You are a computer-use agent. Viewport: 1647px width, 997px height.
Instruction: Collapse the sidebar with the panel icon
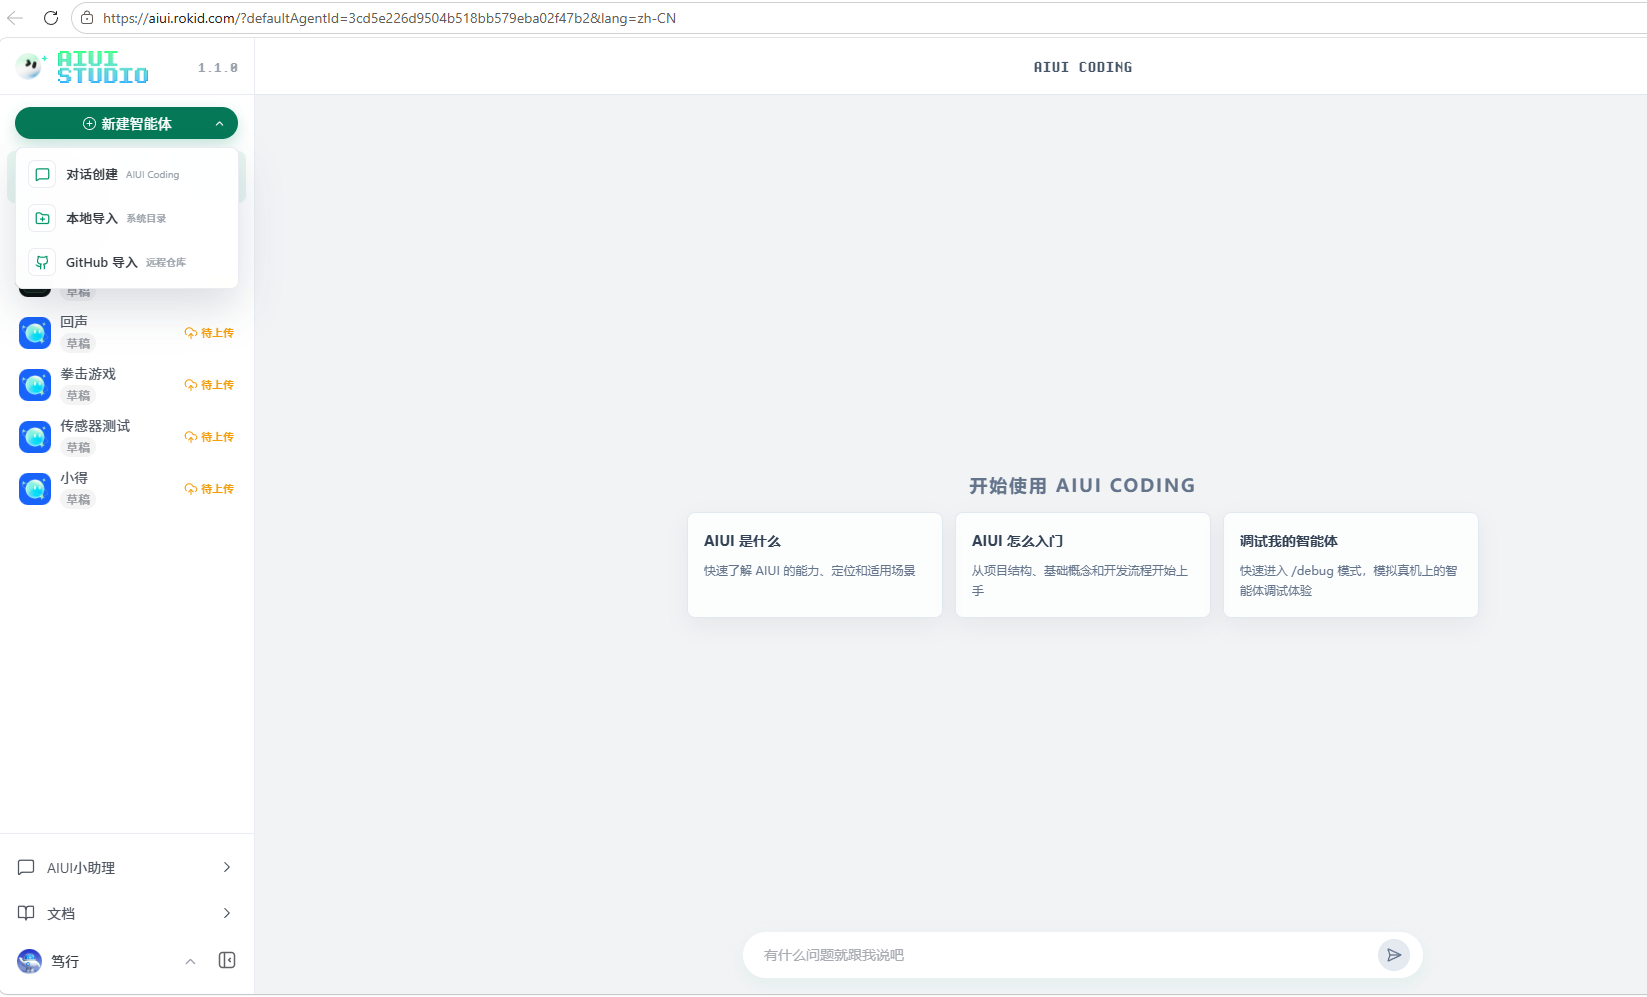tap(227, 960)
